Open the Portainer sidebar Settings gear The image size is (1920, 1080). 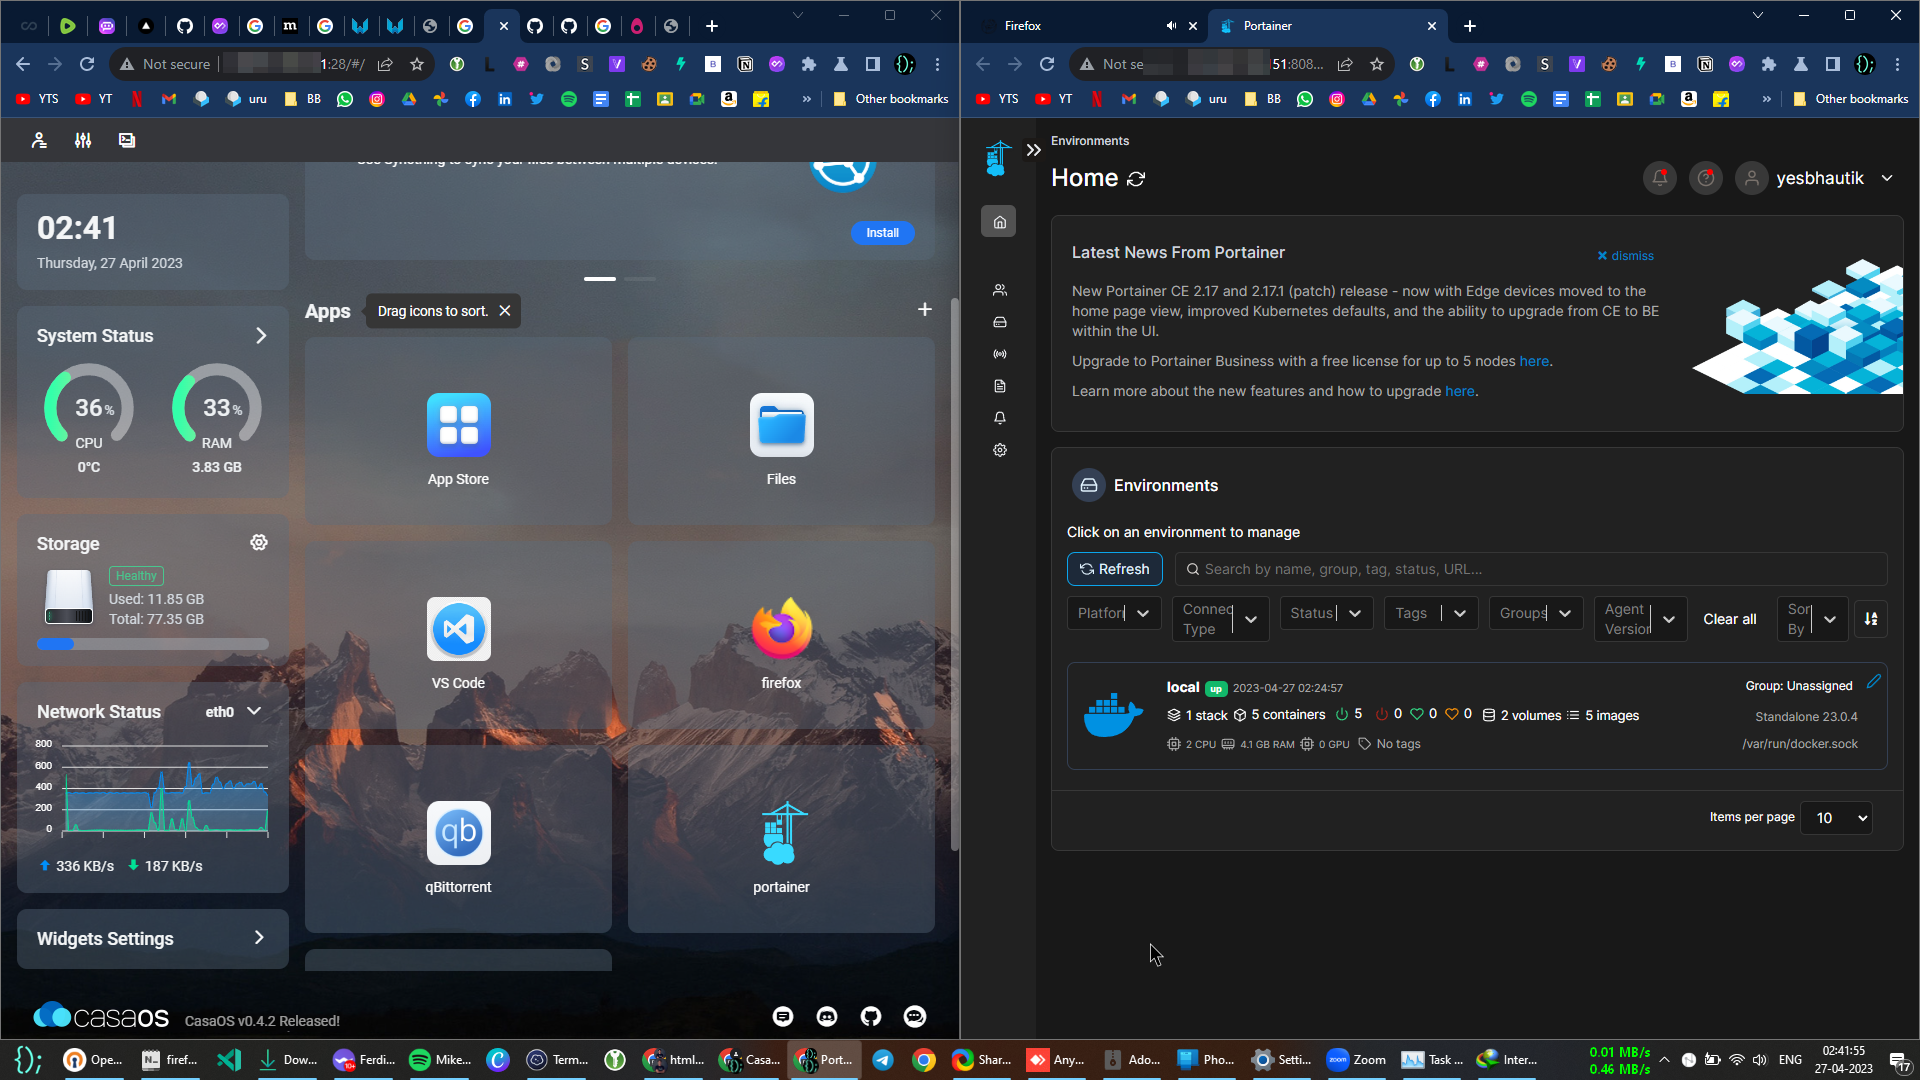coord(999,450)
